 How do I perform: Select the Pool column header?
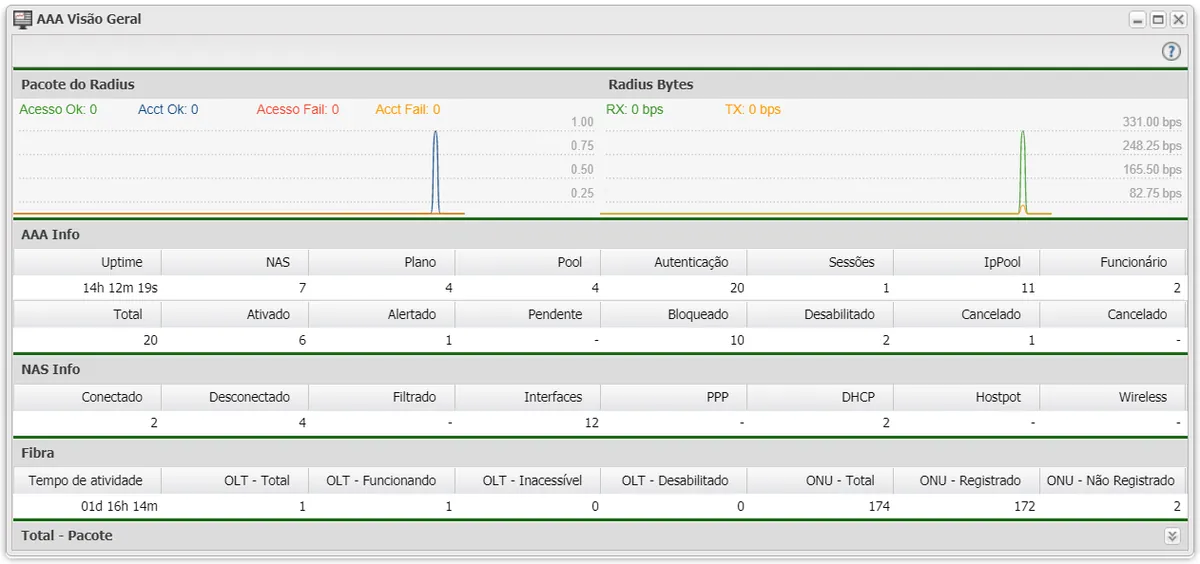527,262
